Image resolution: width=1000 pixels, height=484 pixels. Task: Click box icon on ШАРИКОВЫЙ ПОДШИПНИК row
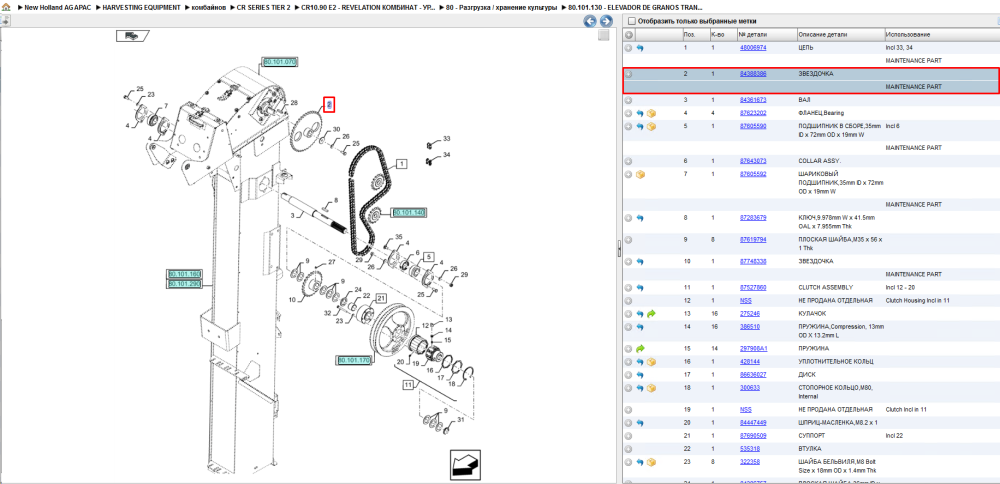(640, 174)
